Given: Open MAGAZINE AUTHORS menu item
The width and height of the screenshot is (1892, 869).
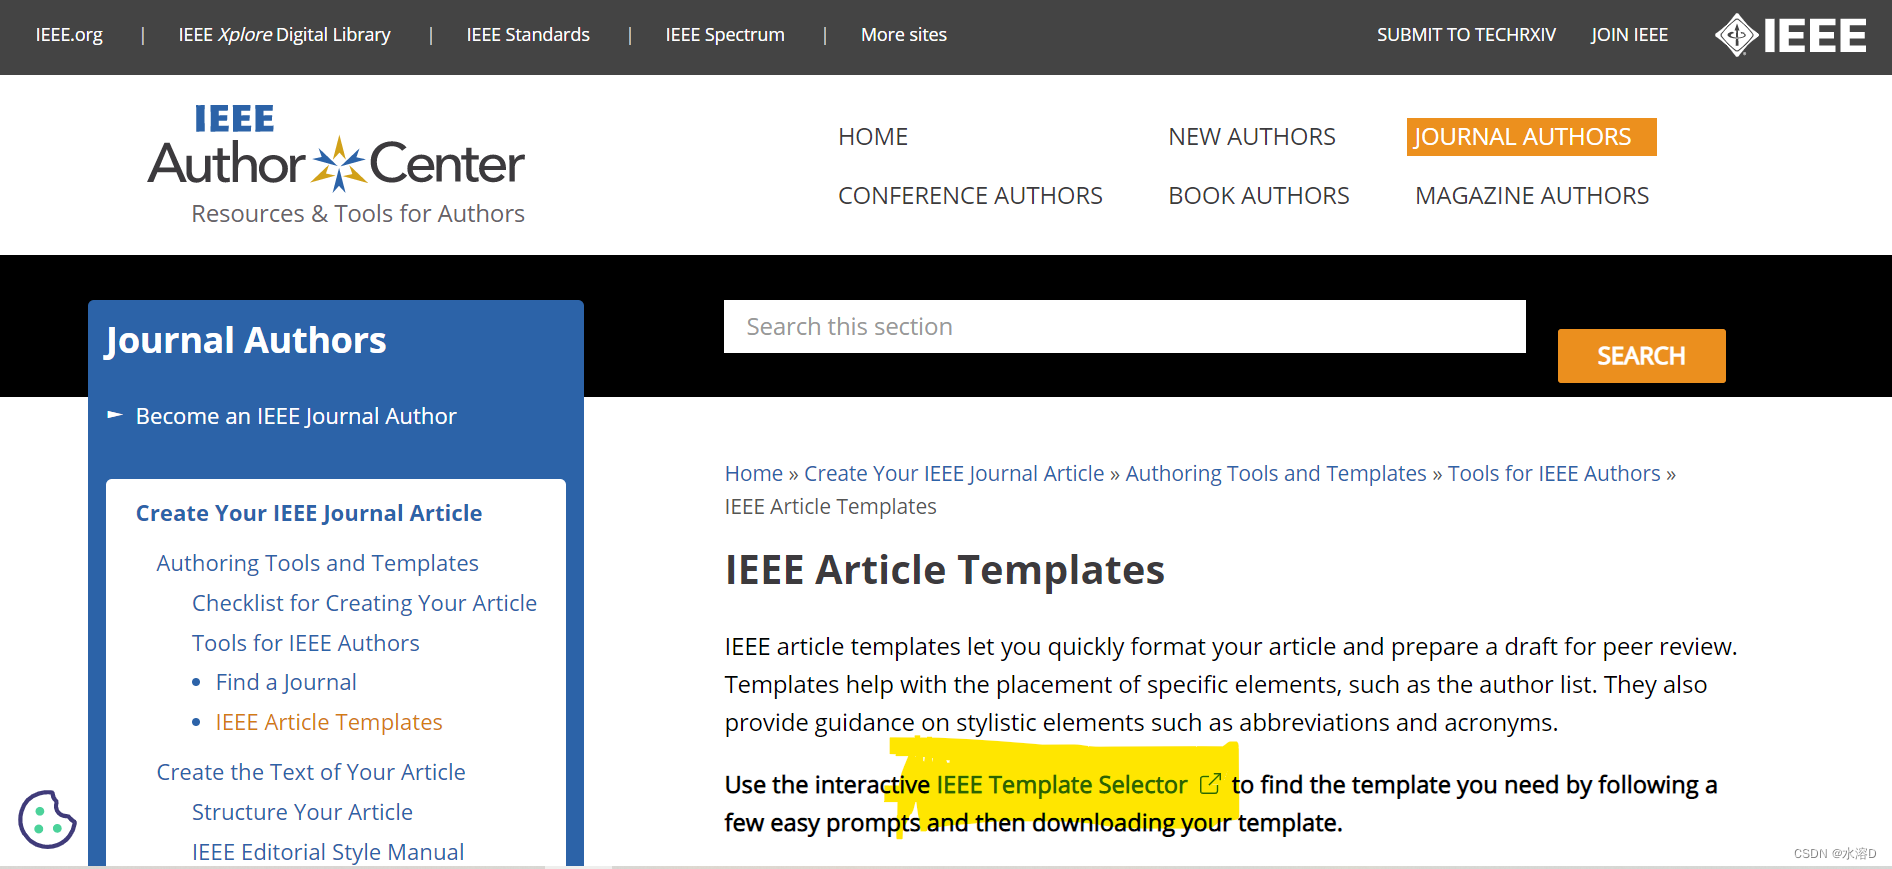Looking at the screenshot, I should pos(1532,196).
